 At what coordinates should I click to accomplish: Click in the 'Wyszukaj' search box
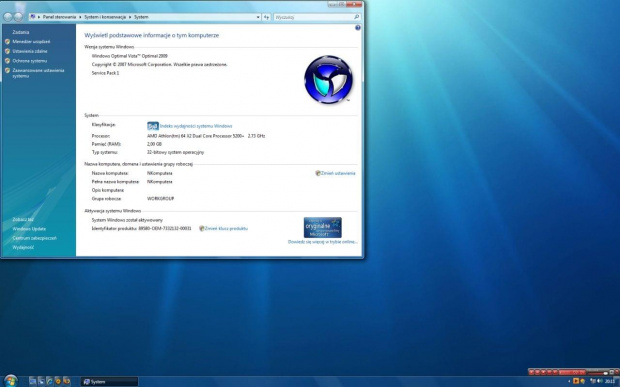313,17
